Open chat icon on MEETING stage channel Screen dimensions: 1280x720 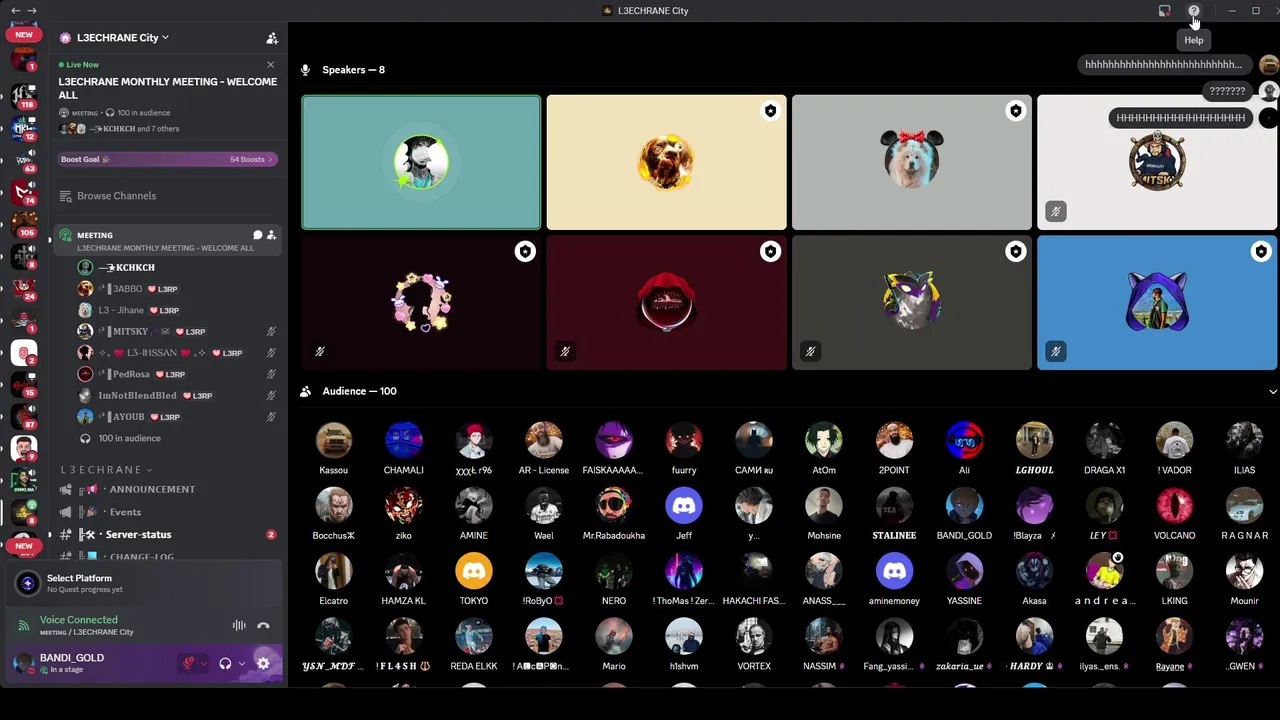click(x=257, y=235)
